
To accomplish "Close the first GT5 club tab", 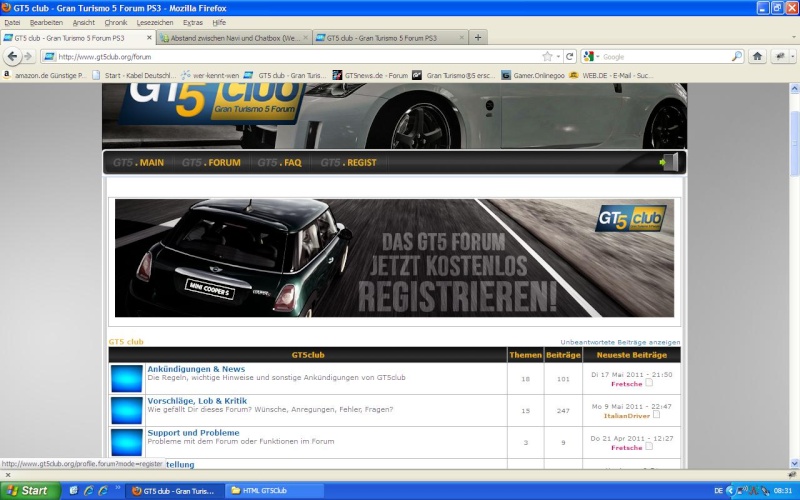I will coord(149,38).
